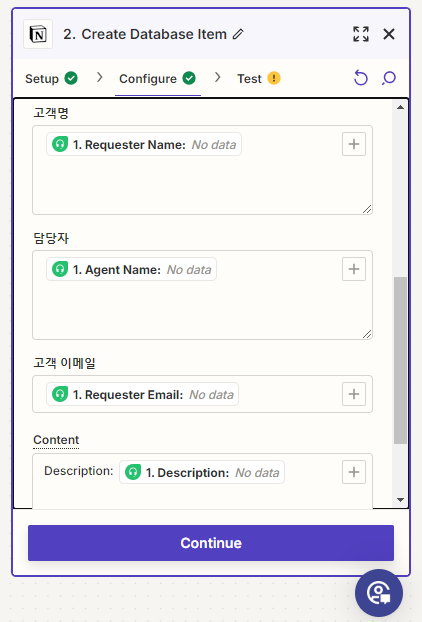This screenshot has height=622, width=422.
Task: Expand the step panel to fullscreen
Action: pos(361,34)
